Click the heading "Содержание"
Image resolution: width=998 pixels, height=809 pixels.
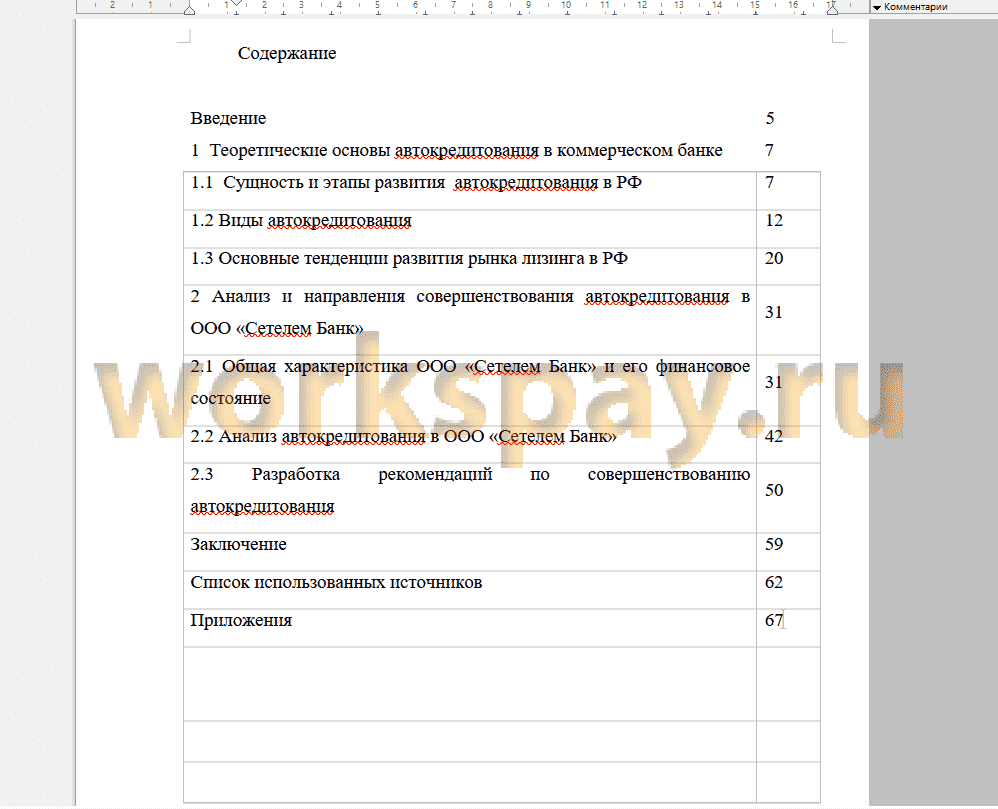click(x=287, y=53)
